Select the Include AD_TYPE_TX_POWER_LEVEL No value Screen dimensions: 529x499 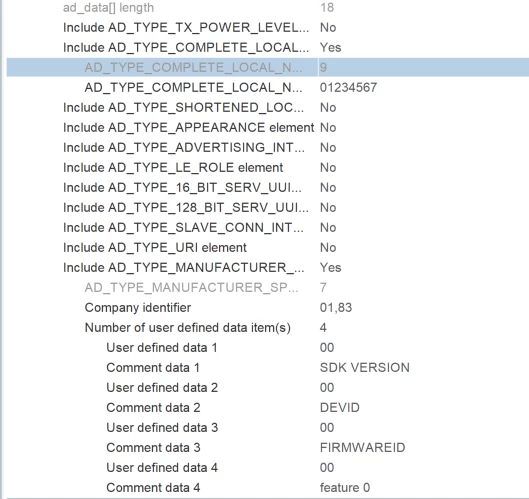point(328,28)
